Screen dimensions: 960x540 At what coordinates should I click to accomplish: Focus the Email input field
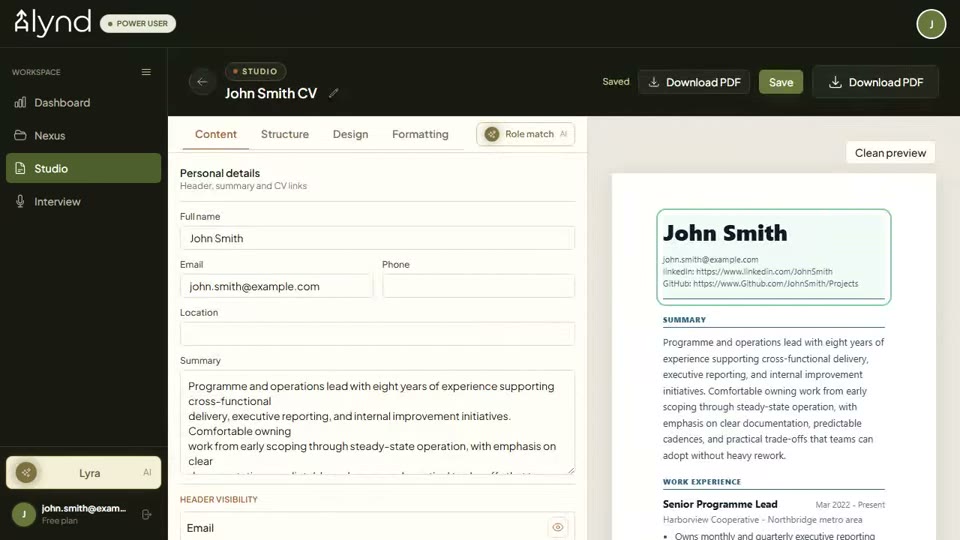point(276,286)
